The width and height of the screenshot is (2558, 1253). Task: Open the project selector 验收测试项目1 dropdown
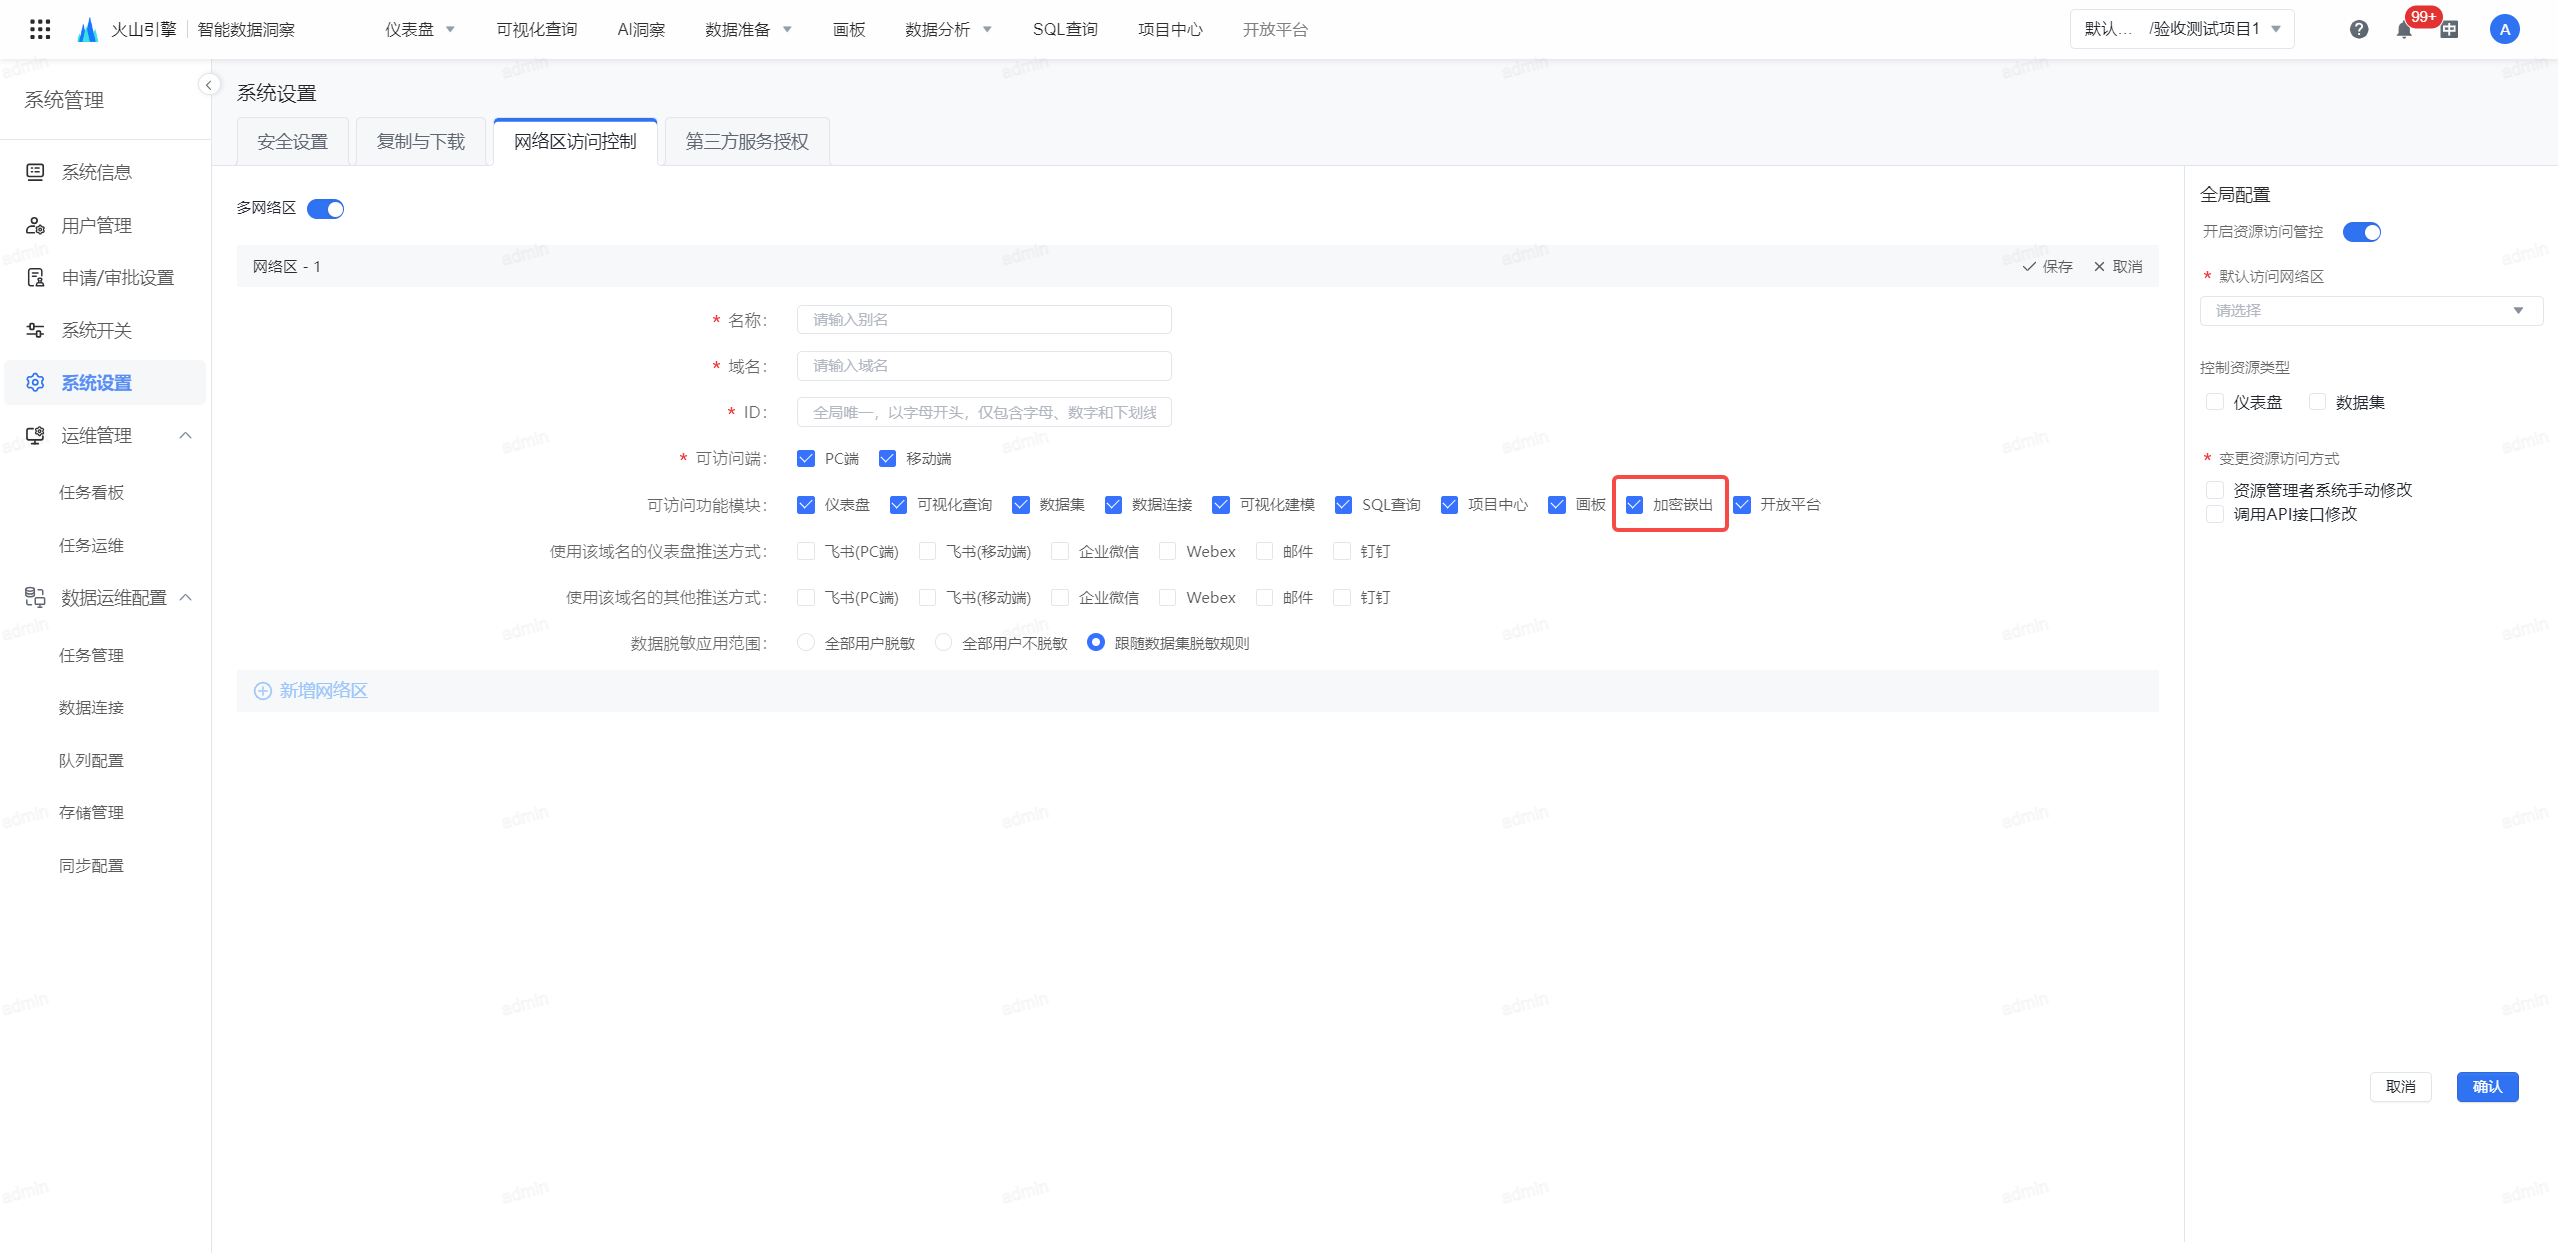(x=2182, y=29)
